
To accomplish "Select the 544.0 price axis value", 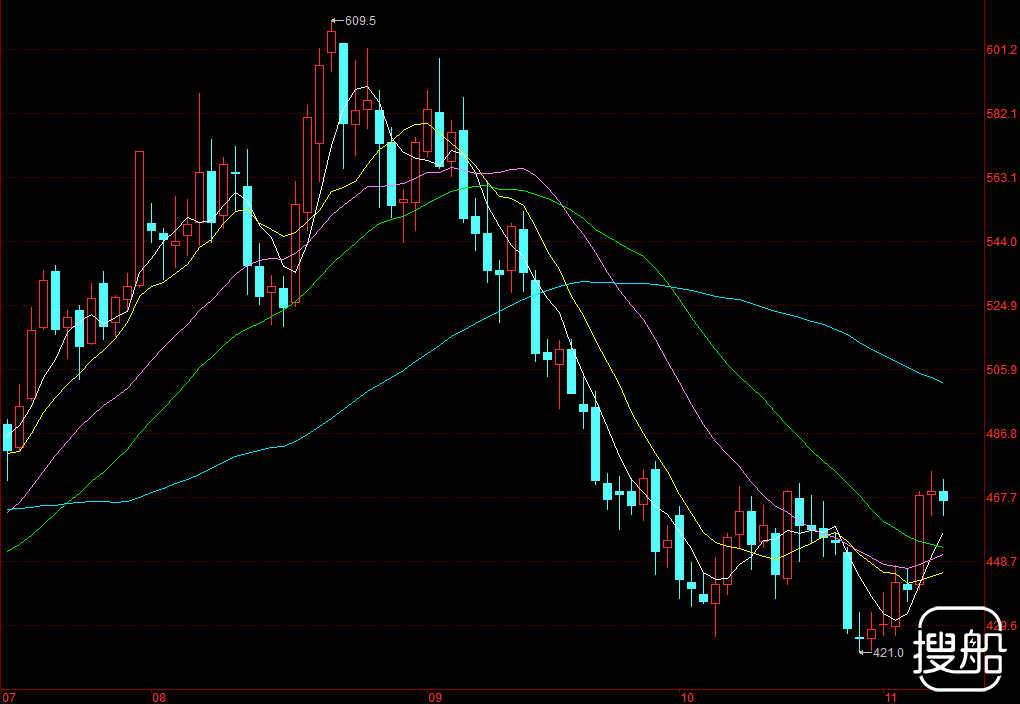I will coord(1001,242).
